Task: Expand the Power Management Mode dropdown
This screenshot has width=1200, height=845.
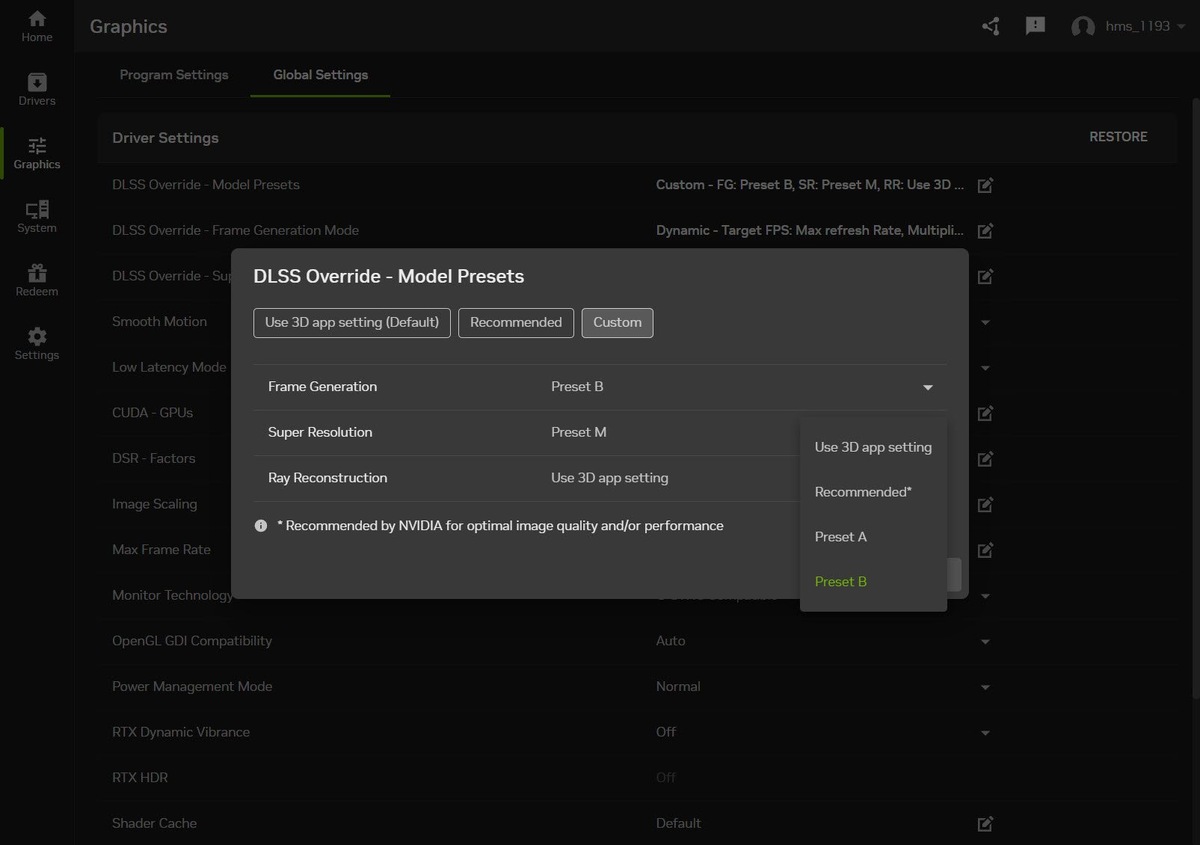Action: point(985,687)
